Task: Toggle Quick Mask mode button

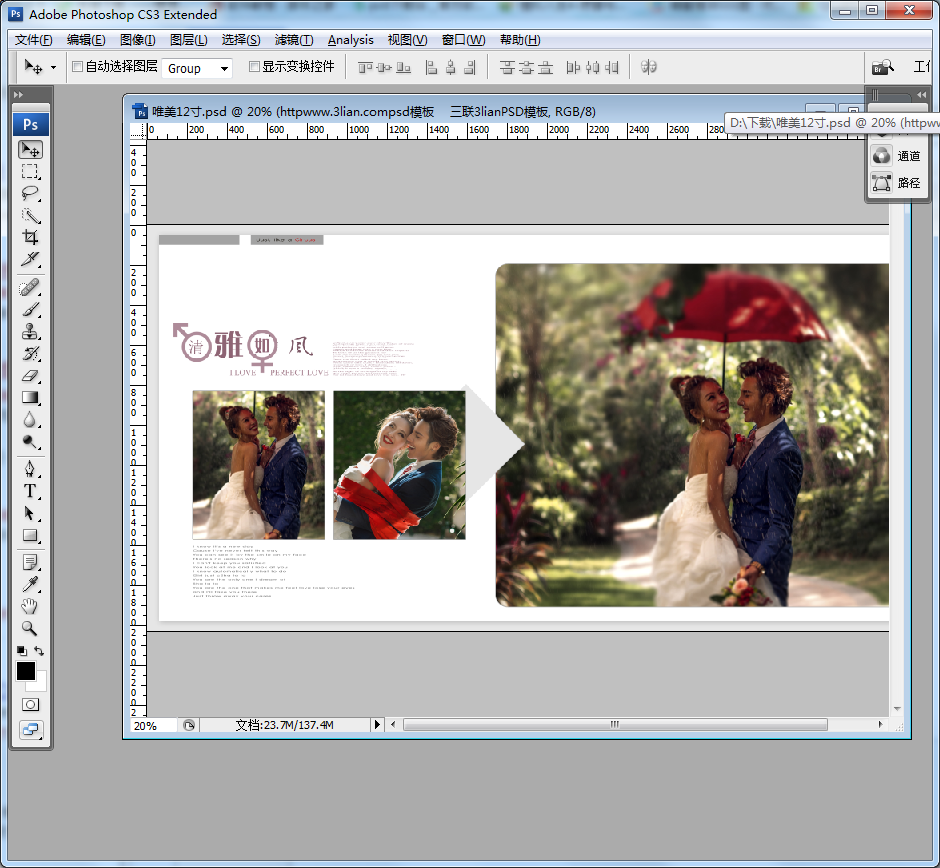Action: (30, 704)
